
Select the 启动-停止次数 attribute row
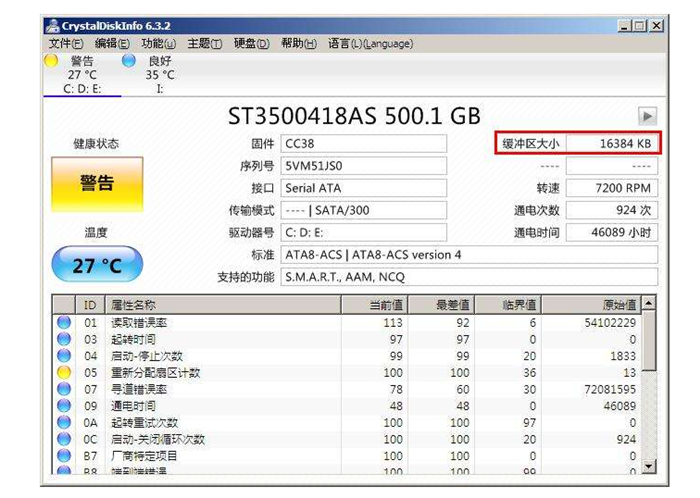[347, 356]
